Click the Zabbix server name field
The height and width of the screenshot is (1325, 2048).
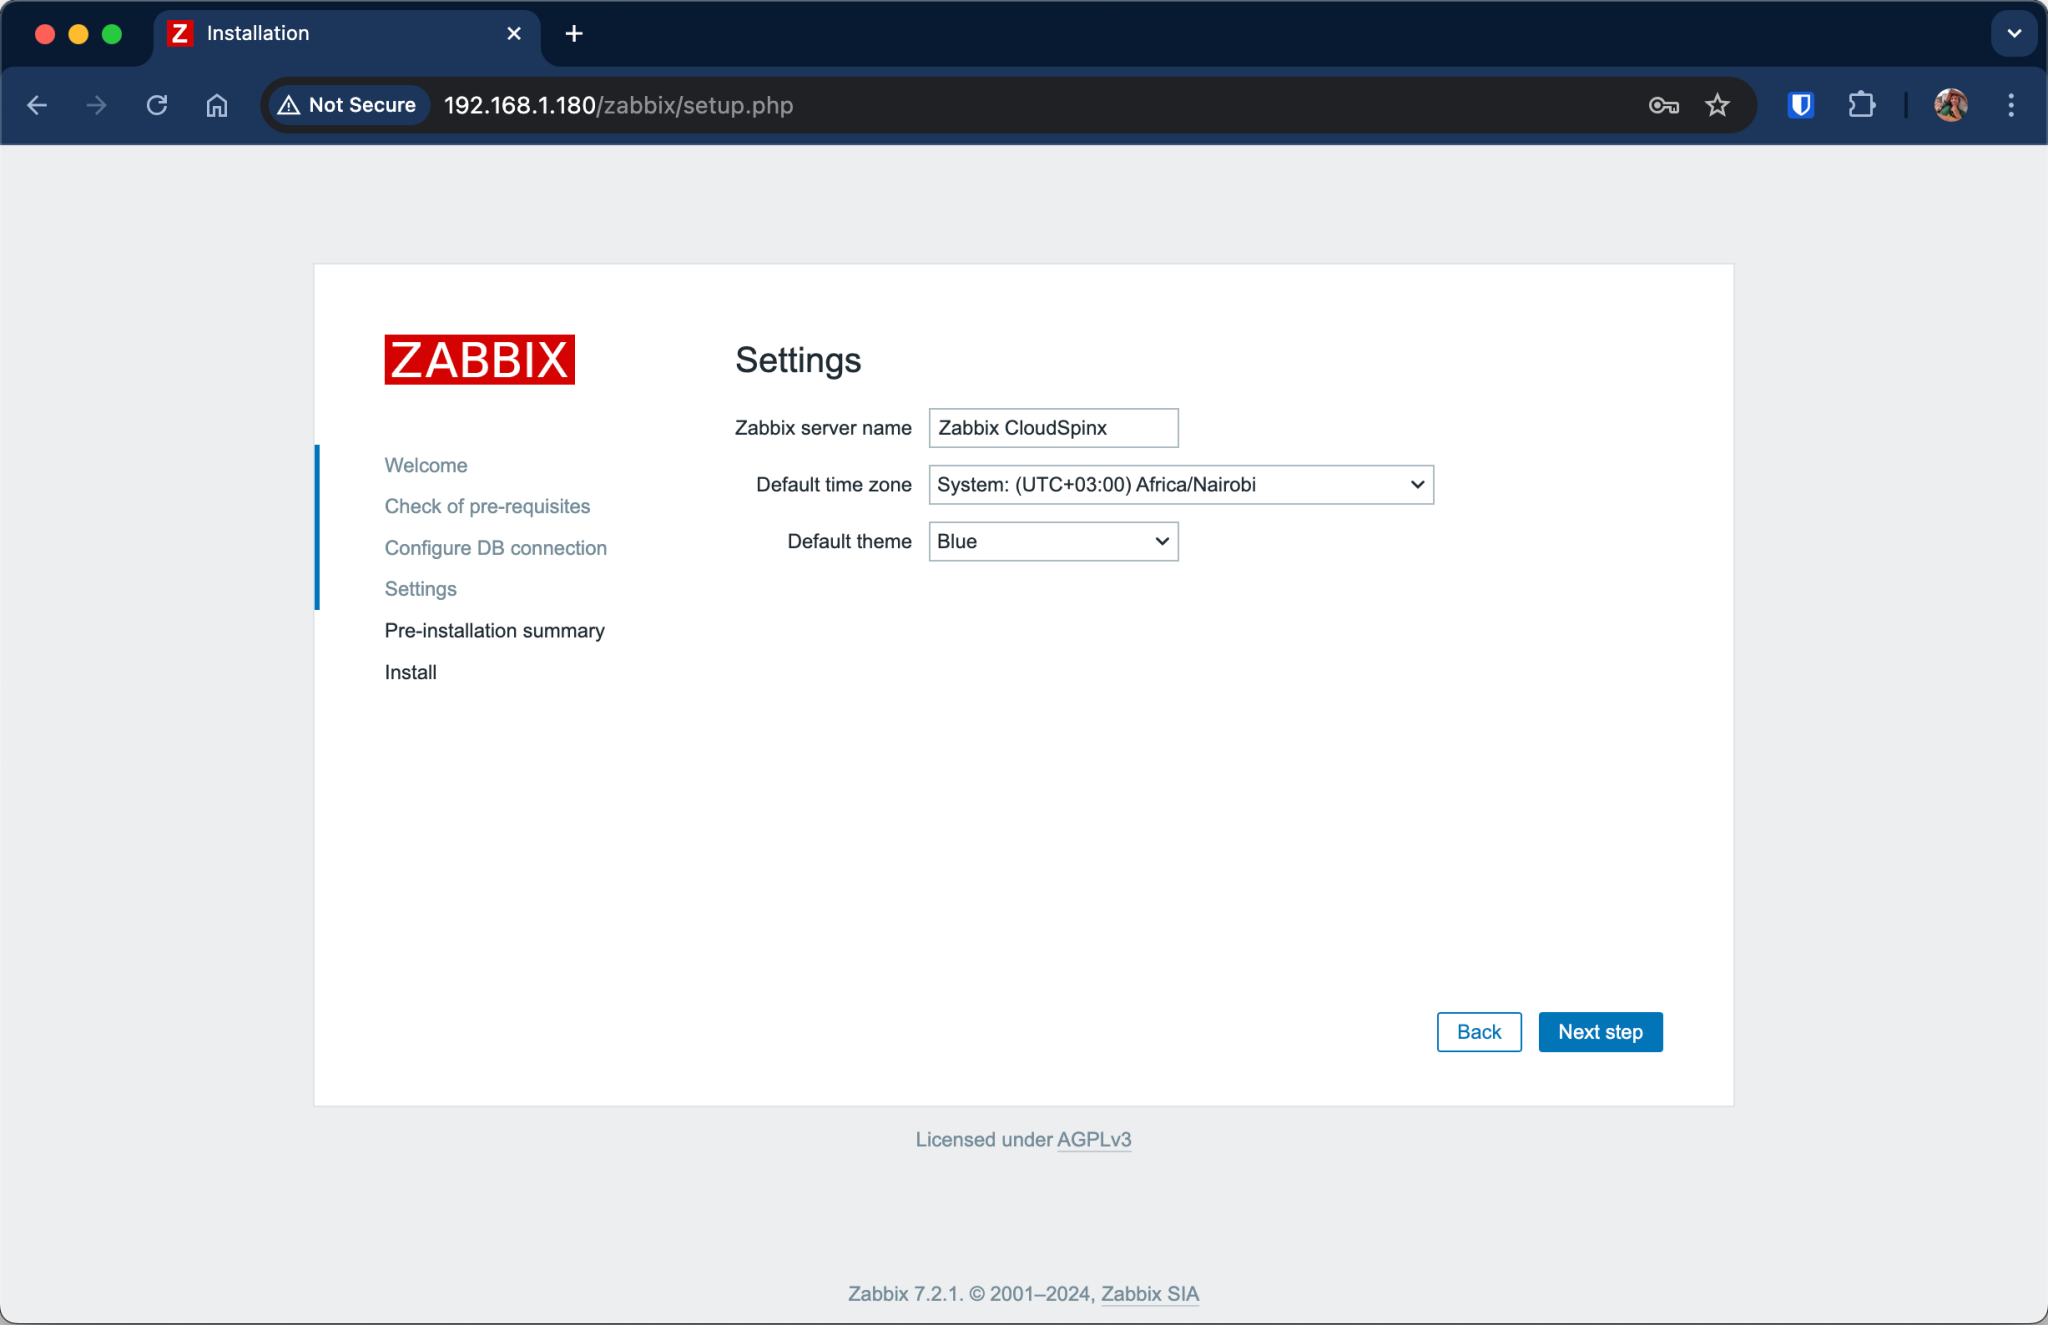point(1052,427)
